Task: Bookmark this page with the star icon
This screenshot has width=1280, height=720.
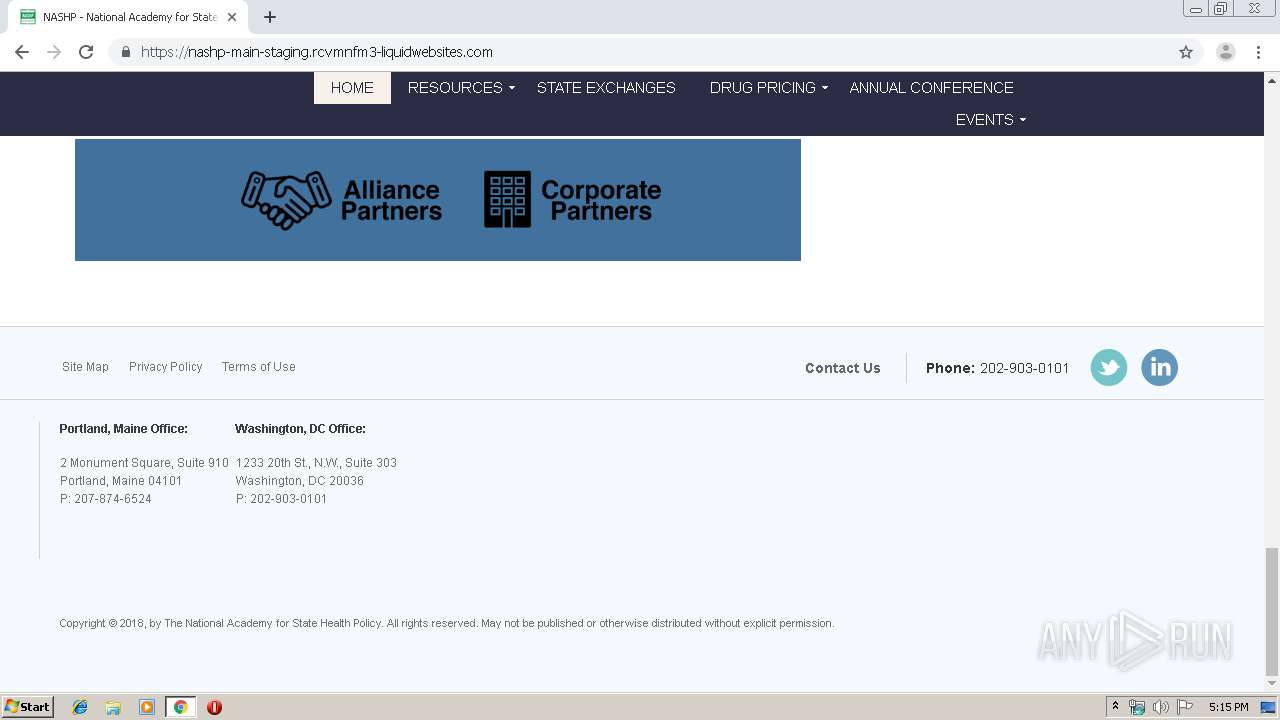Action: [1186, 52]
